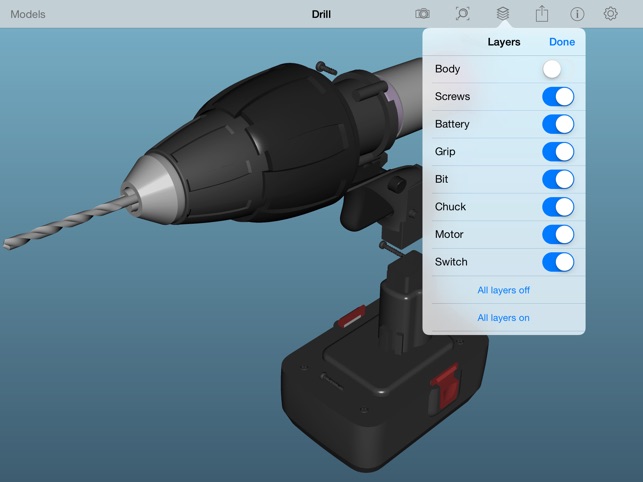
Task: Tap the Battery layer label
Action: click(452, 124)
